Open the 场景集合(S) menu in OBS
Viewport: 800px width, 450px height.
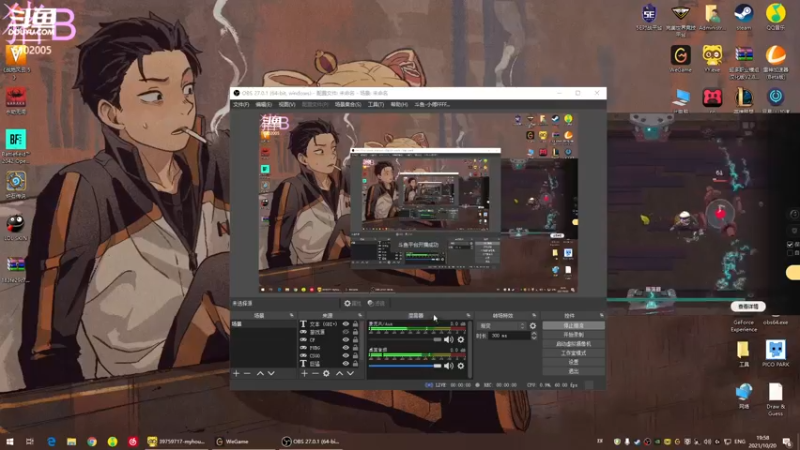coord(348,105)
